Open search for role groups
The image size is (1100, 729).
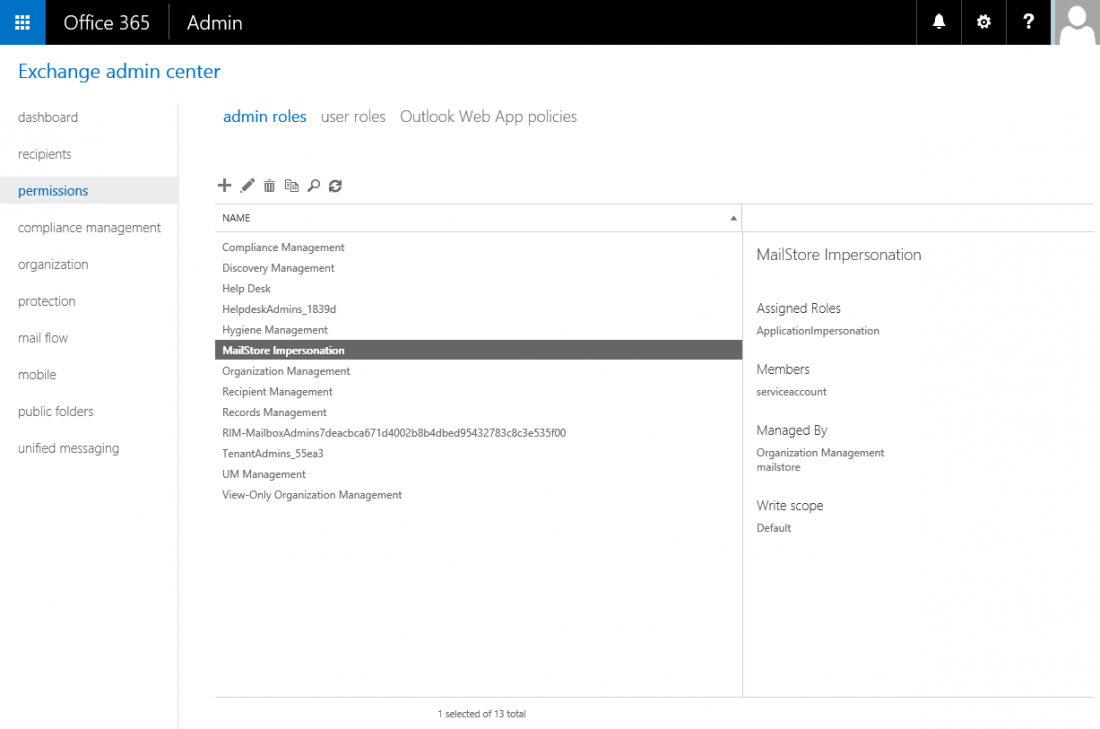[313, 185]
